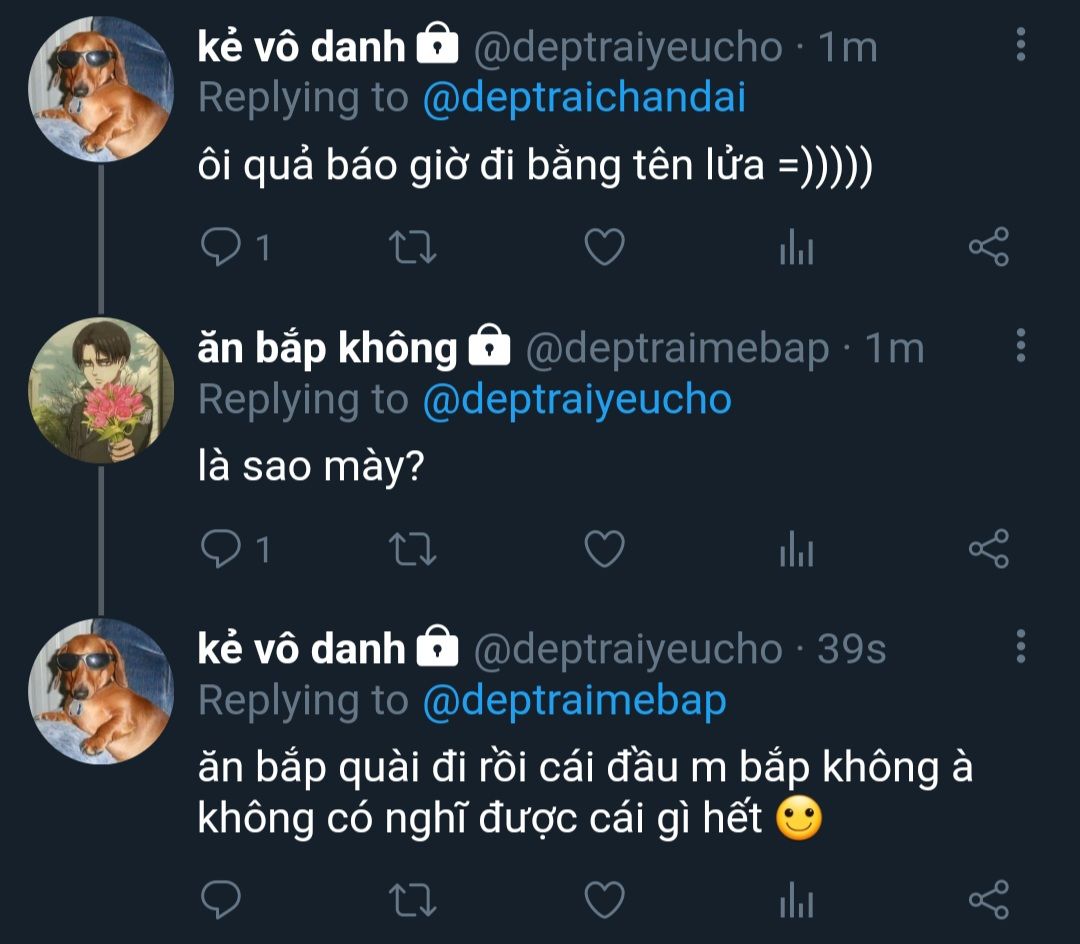The image size is (1080, 944).
Task: Reply to the 'ôi quả báo' tweet
Action: pos(219,248)
